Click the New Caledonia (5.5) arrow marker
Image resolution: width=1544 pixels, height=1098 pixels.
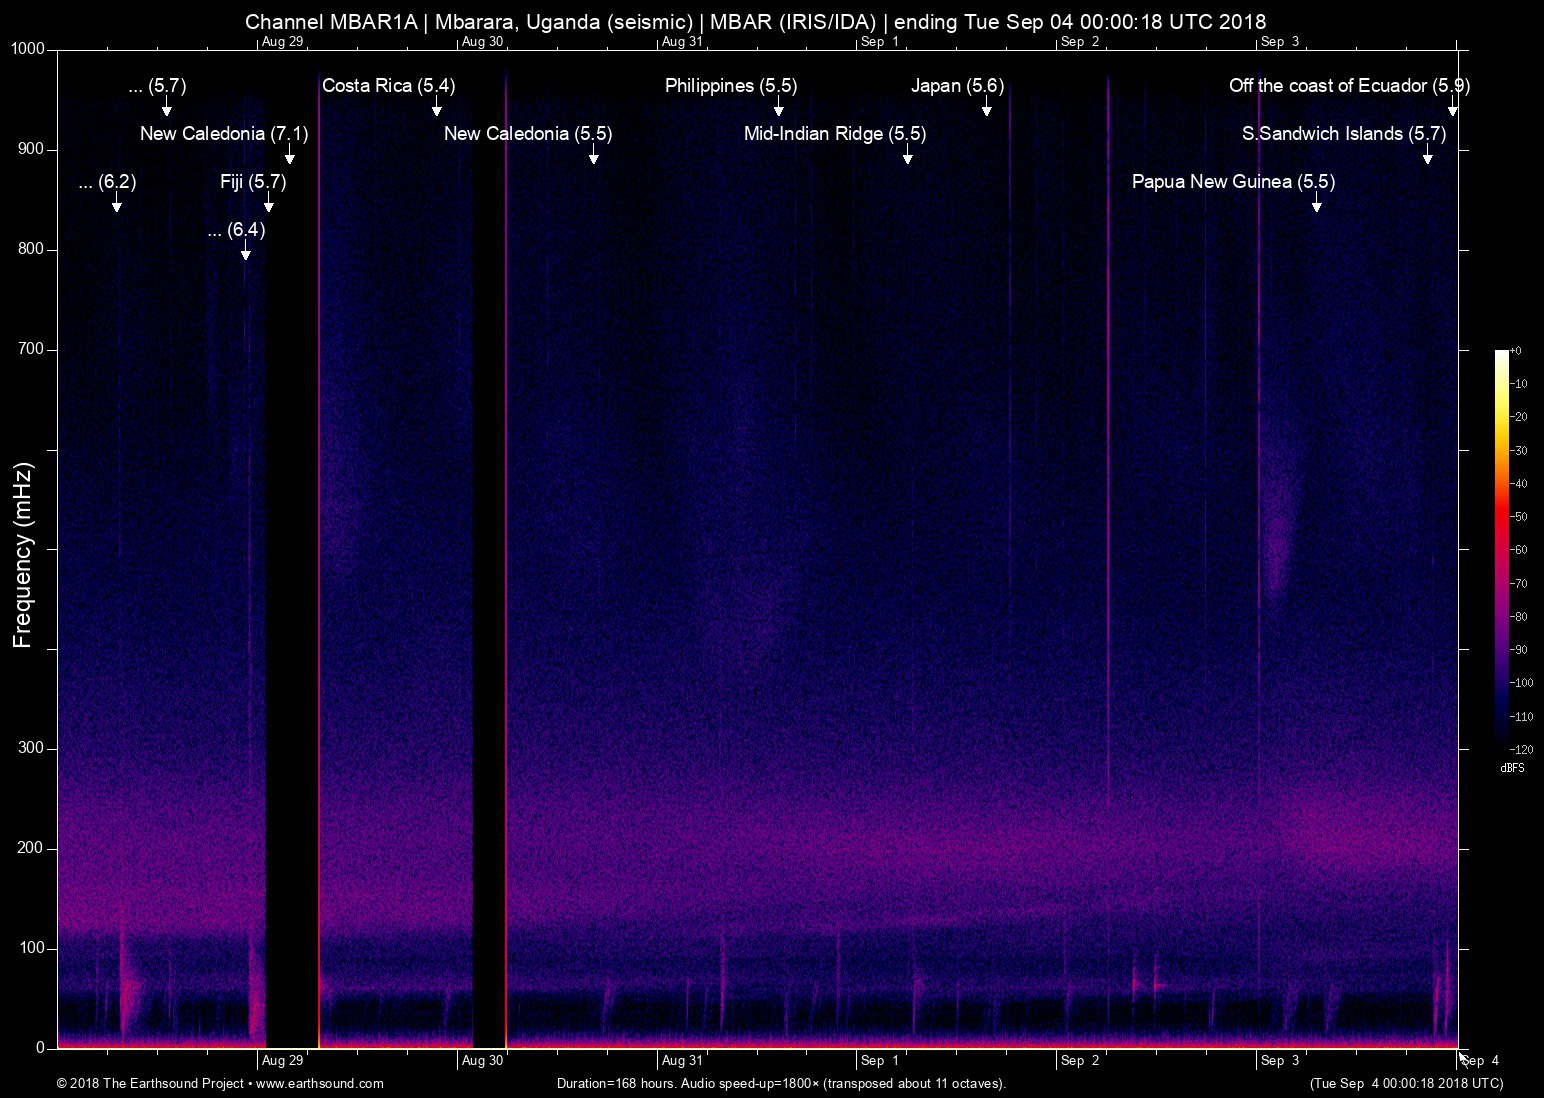coord(594,155)
